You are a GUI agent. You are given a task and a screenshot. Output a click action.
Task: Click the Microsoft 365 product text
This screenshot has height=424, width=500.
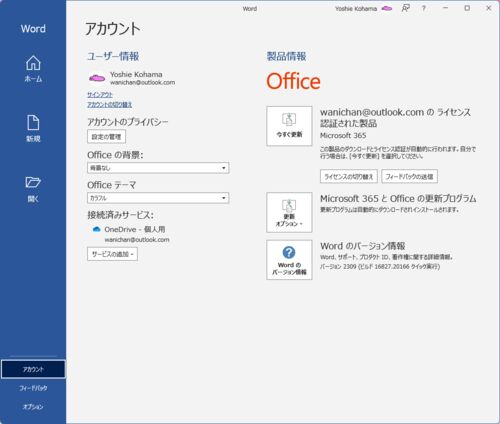pyautogui.click(x=343, y=135)
